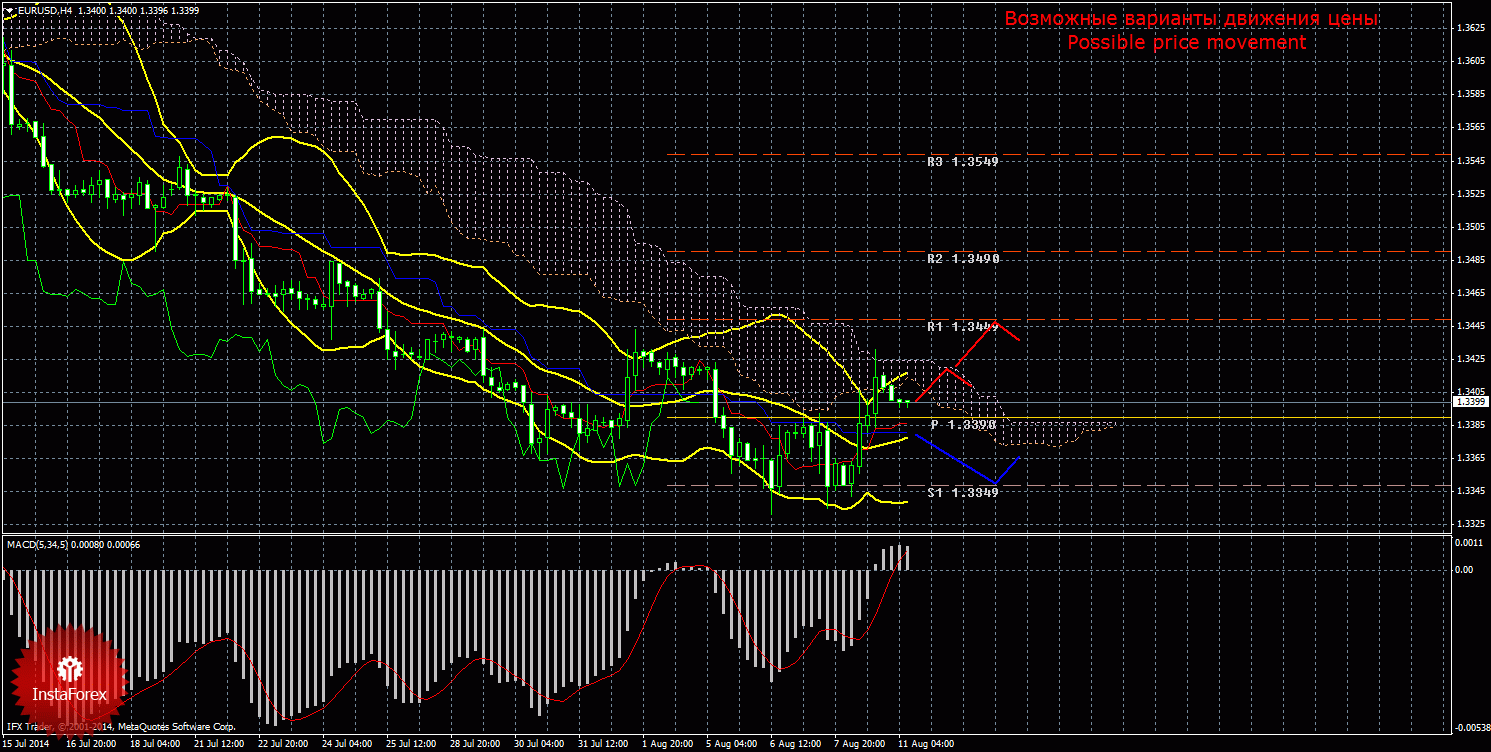Viewport: 1491px width, 752px height.
Task: Click the 22 Jul 20:00 time label
Action: tap(284, 744)
